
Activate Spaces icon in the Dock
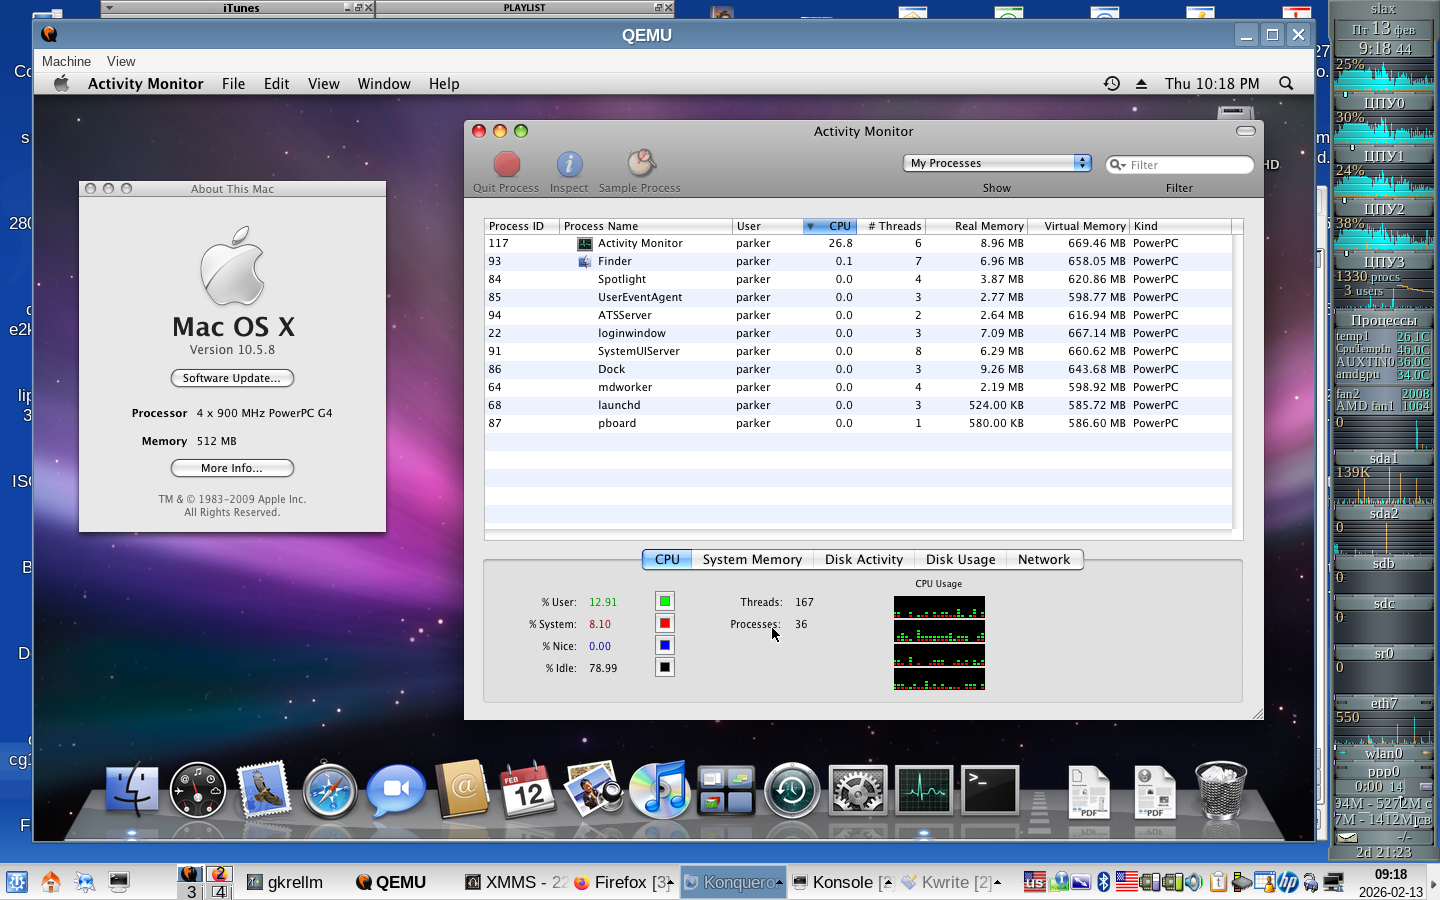(726, 790)
